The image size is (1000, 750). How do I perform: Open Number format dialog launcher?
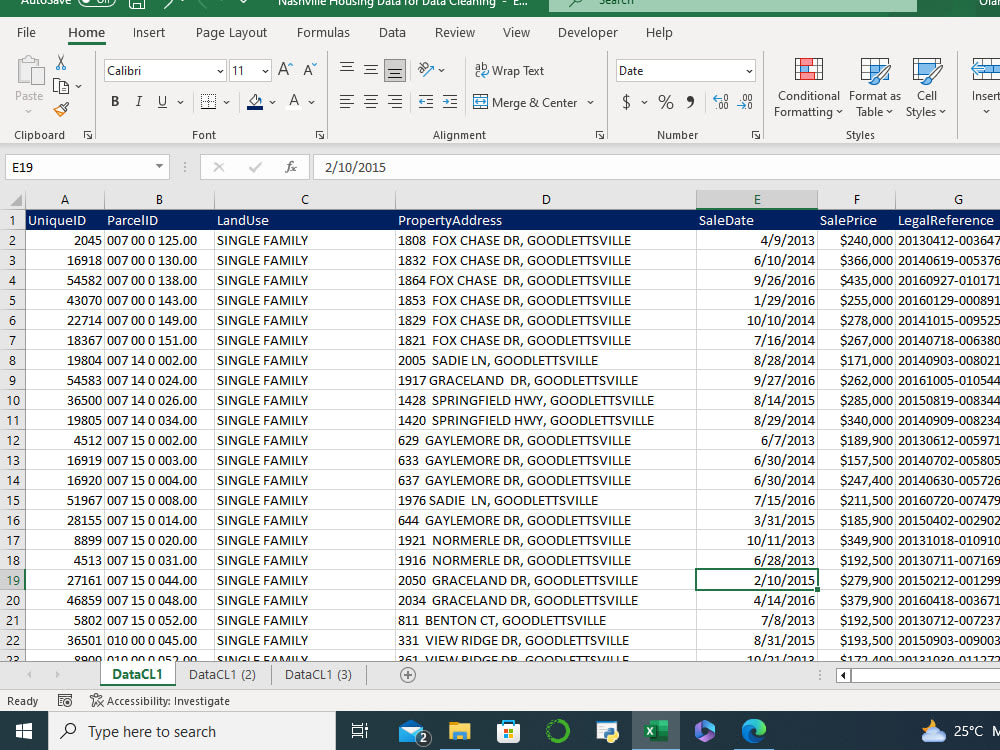pyautogui.click(x=755, y=135)
